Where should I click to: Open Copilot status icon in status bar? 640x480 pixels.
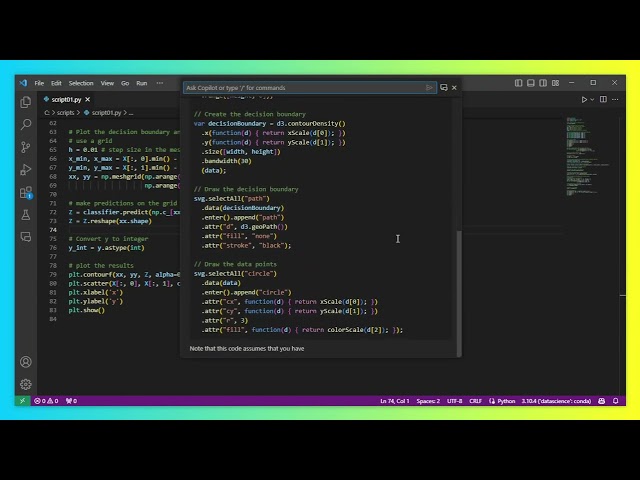click(x=602, y=401)
